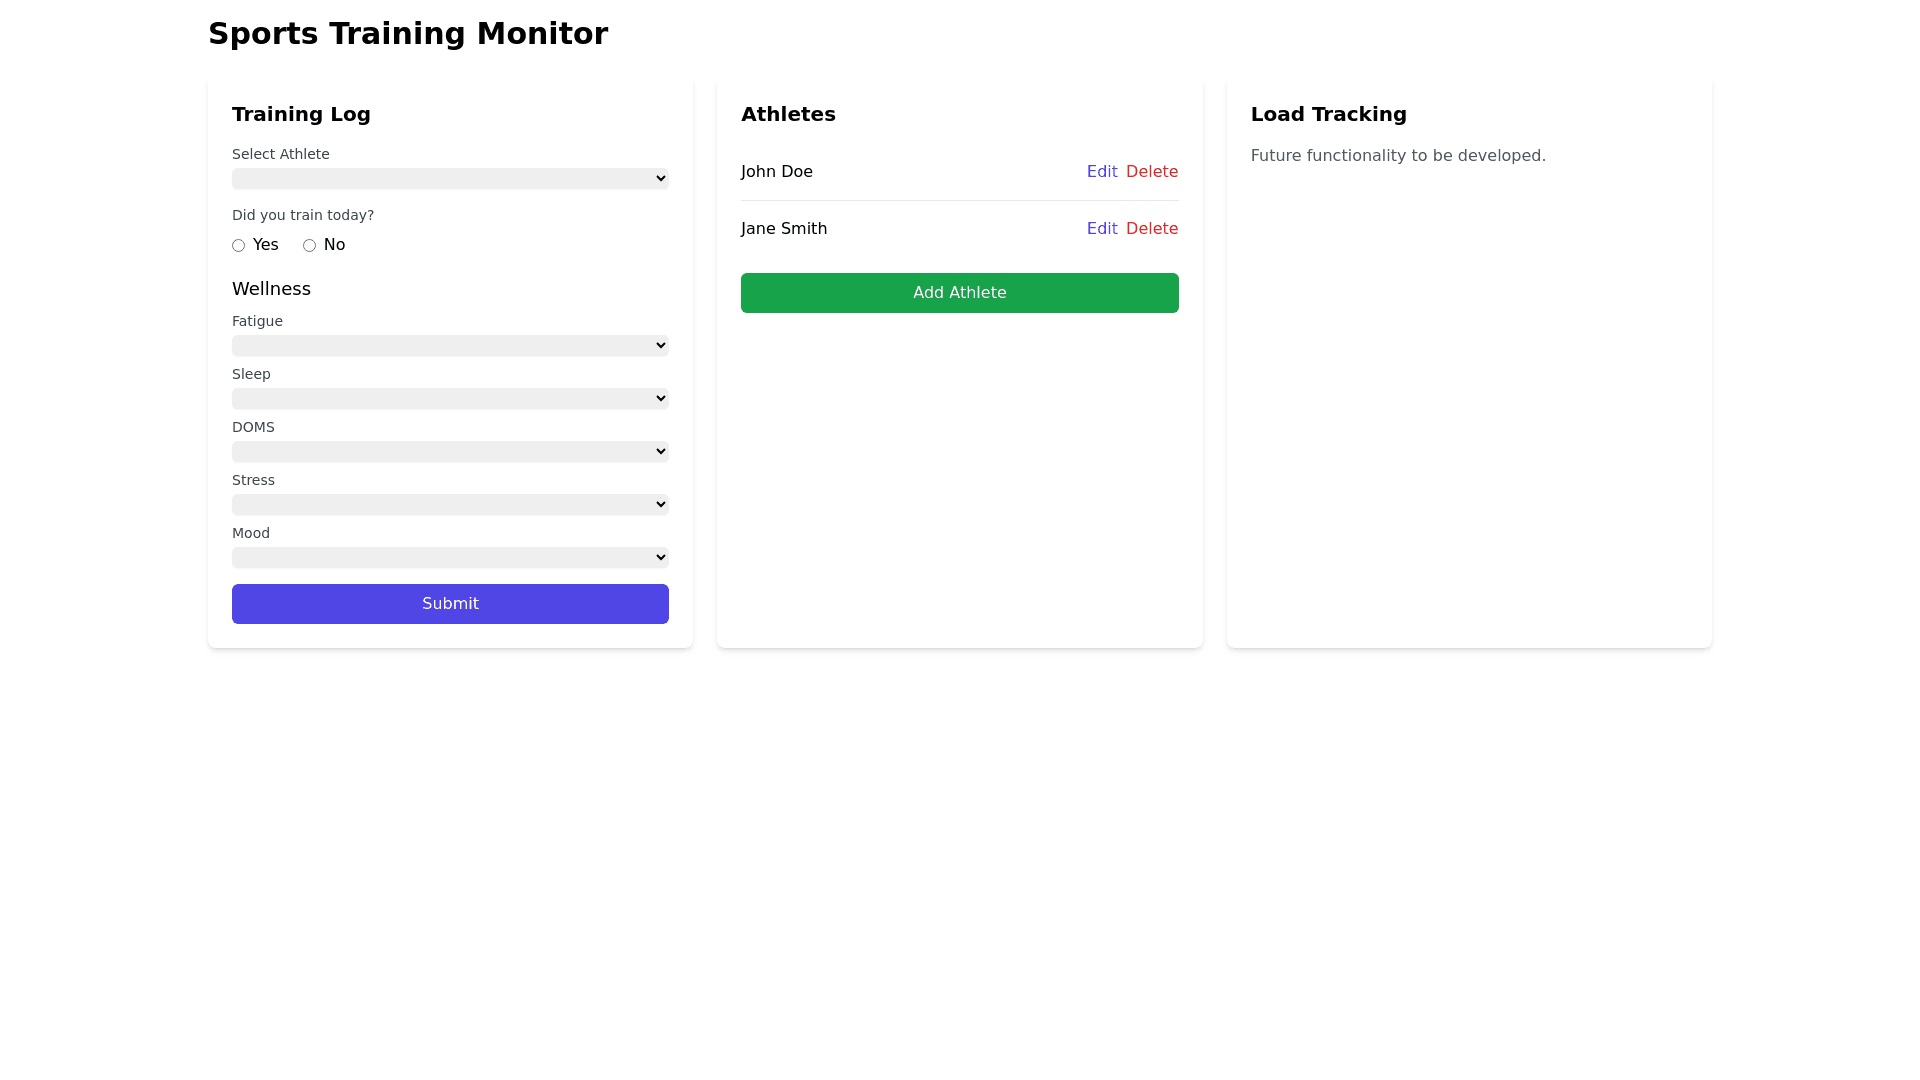Click the Jane Smith name entry

pos(783,229)
